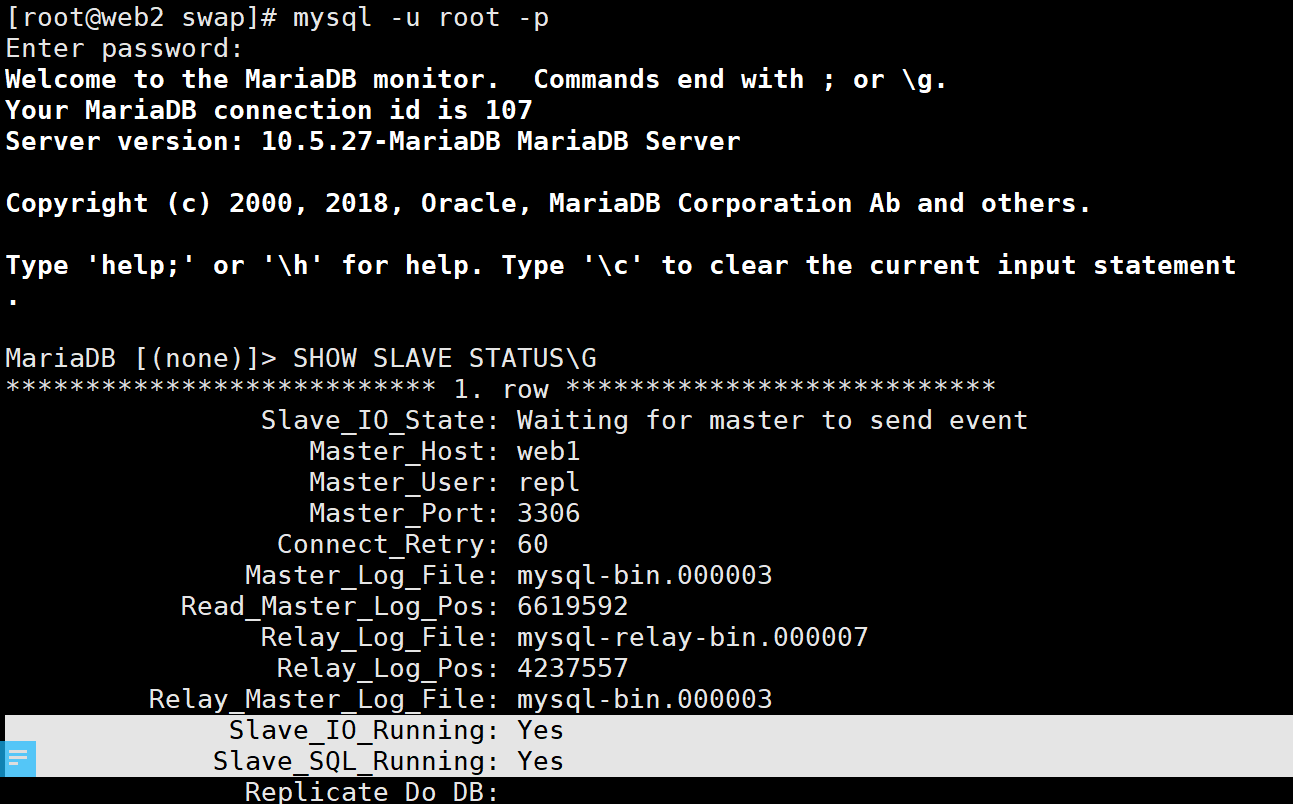1293x804 pixels.
Task: Click the Master_Port value 3306
Action: 548,513
